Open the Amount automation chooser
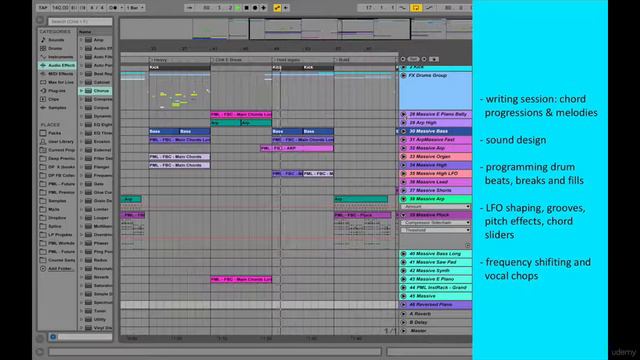 tap(436, 207)
